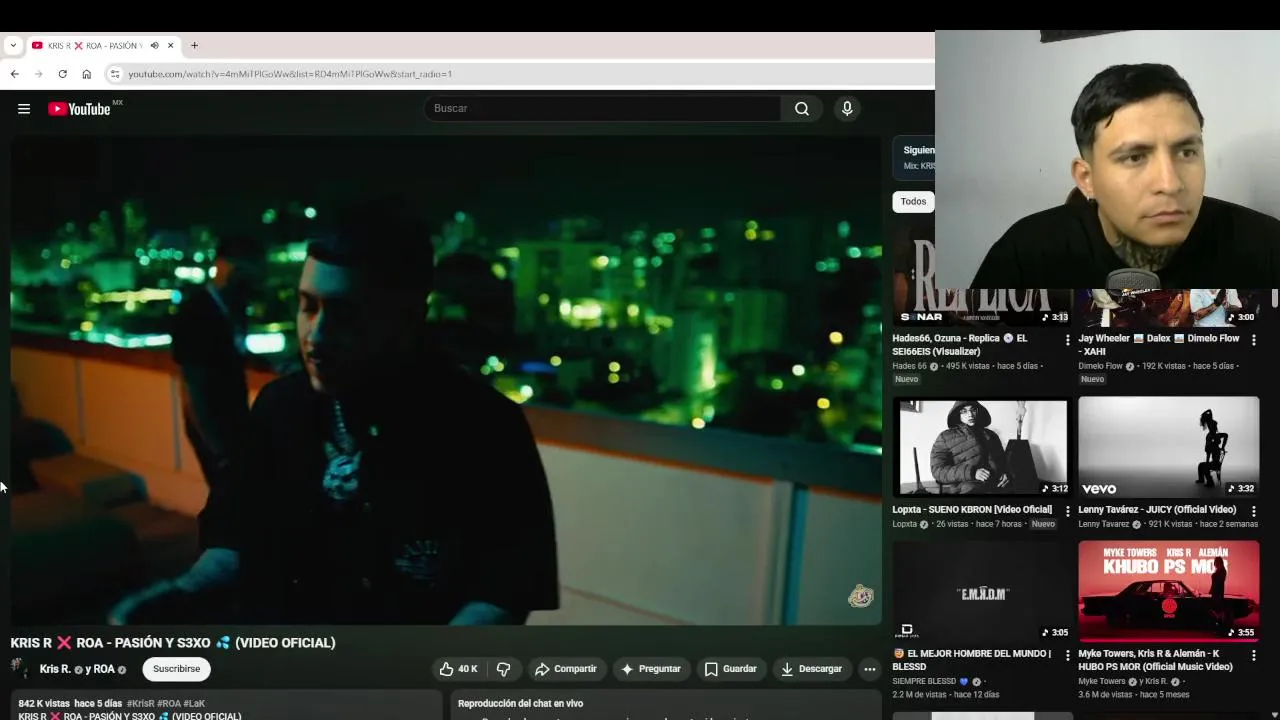Image resolution: width=1280 pixels, height=720 pixels.
Task: Open options for EL MEJOR HOMBRE DEL MUNDO video
Action: tap(1067, 655)
